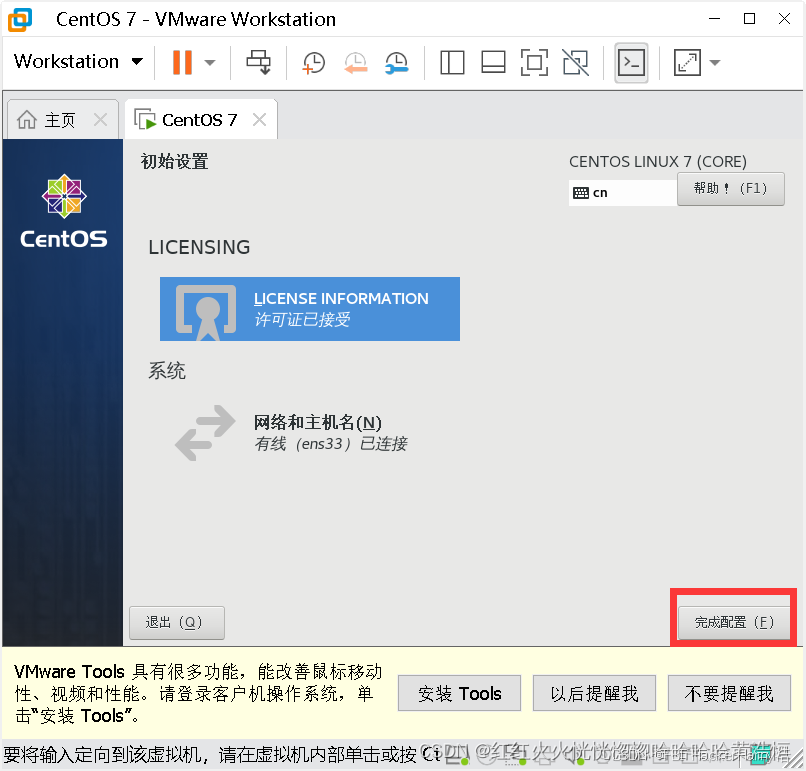Show or hide the library sidebar
This screenshot has width=806, height=771.
452,63
